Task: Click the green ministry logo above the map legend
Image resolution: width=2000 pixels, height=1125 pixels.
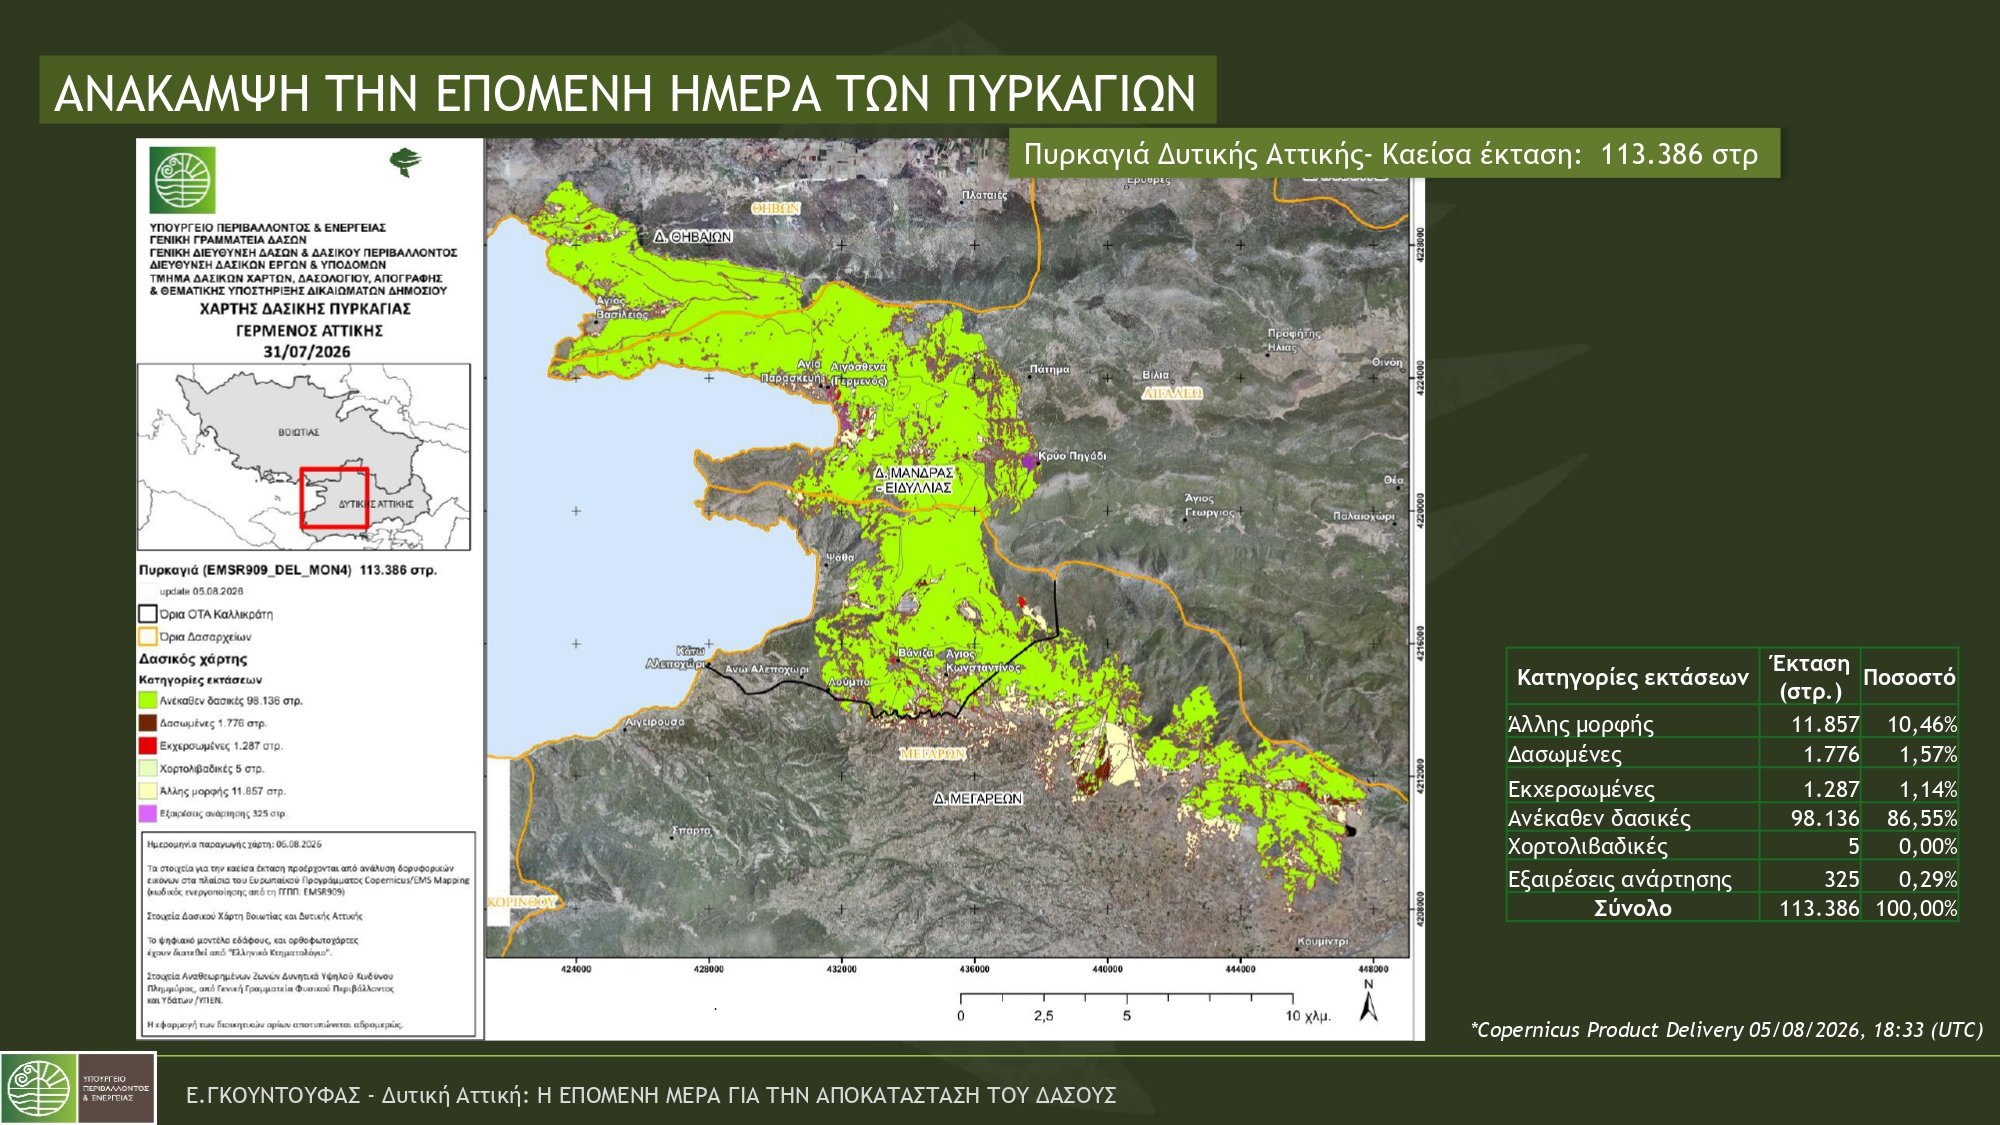Action: 182,180
